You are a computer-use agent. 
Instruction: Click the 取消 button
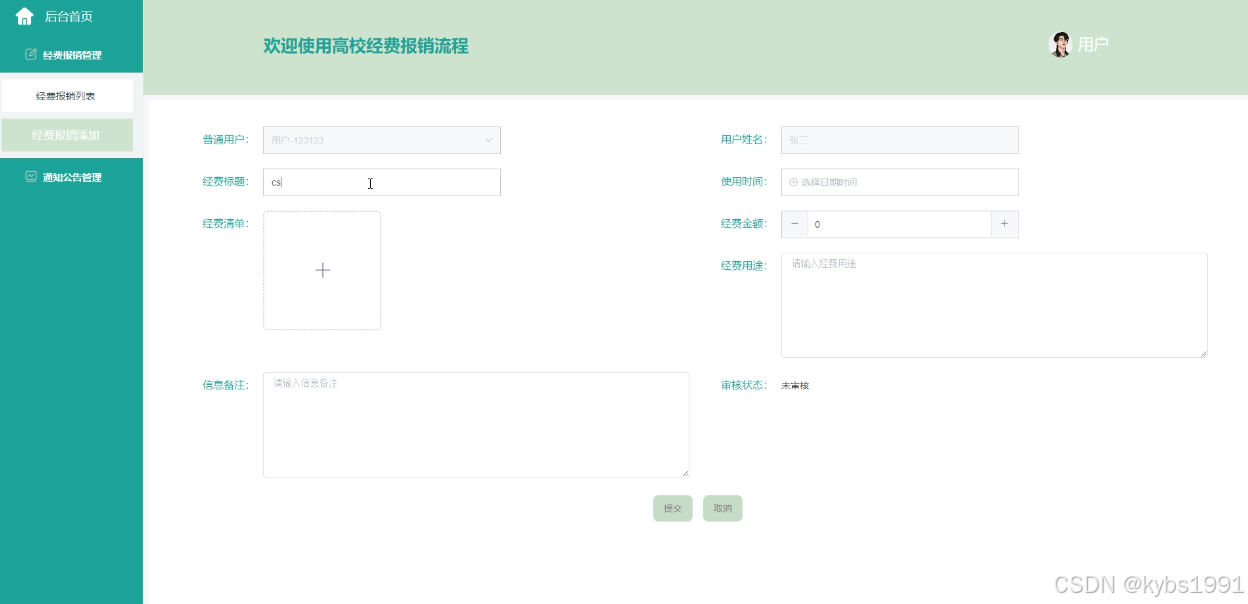(723, 508)
